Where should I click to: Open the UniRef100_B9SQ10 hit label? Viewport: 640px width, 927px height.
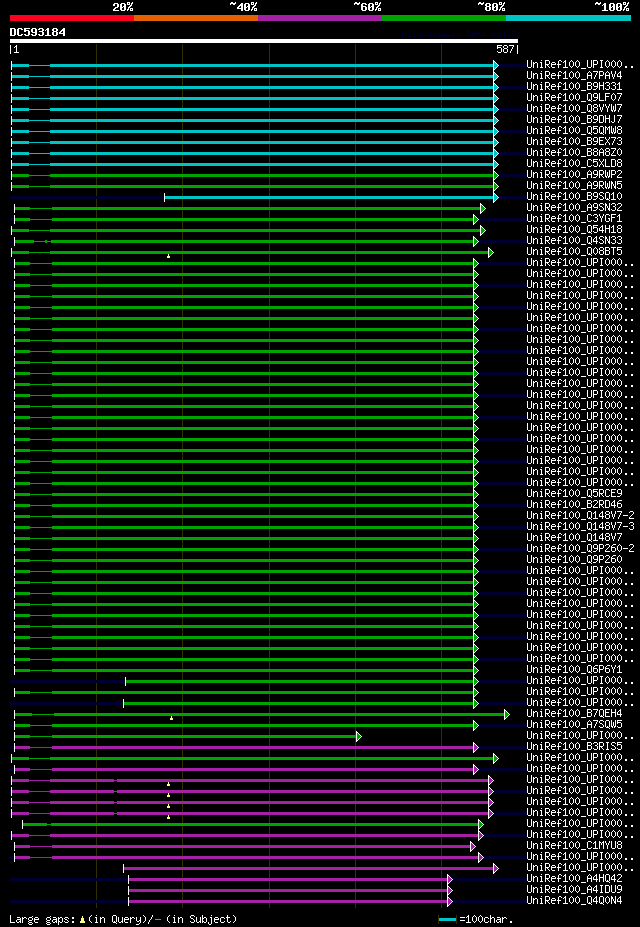tap(574, 196)
